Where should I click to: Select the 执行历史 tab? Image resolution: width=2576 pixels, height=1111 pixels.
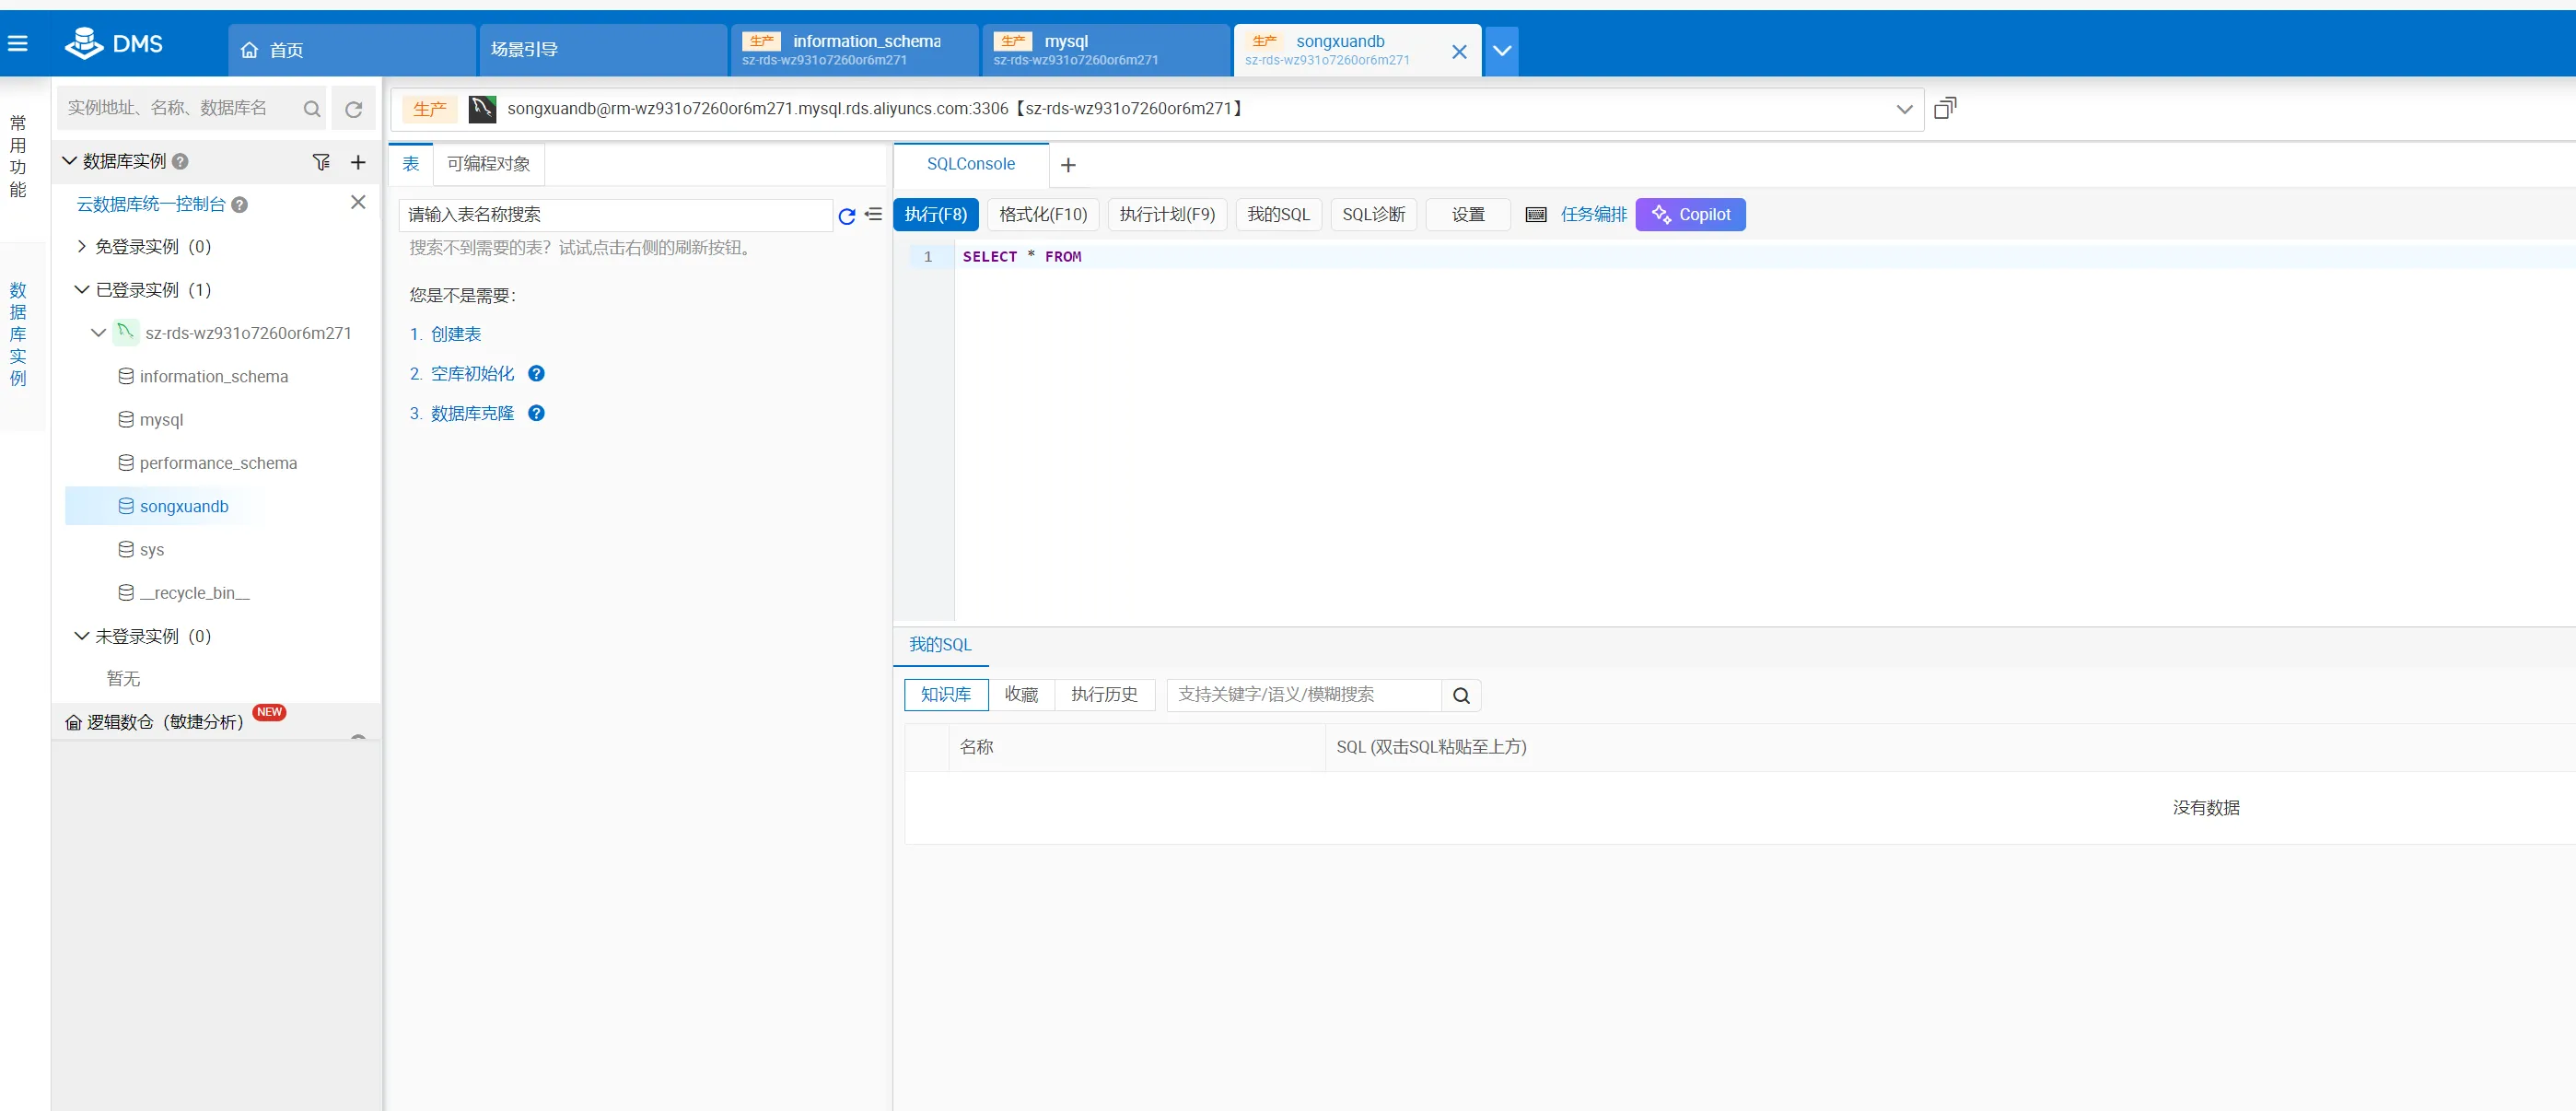click(x=1104, y=695)
